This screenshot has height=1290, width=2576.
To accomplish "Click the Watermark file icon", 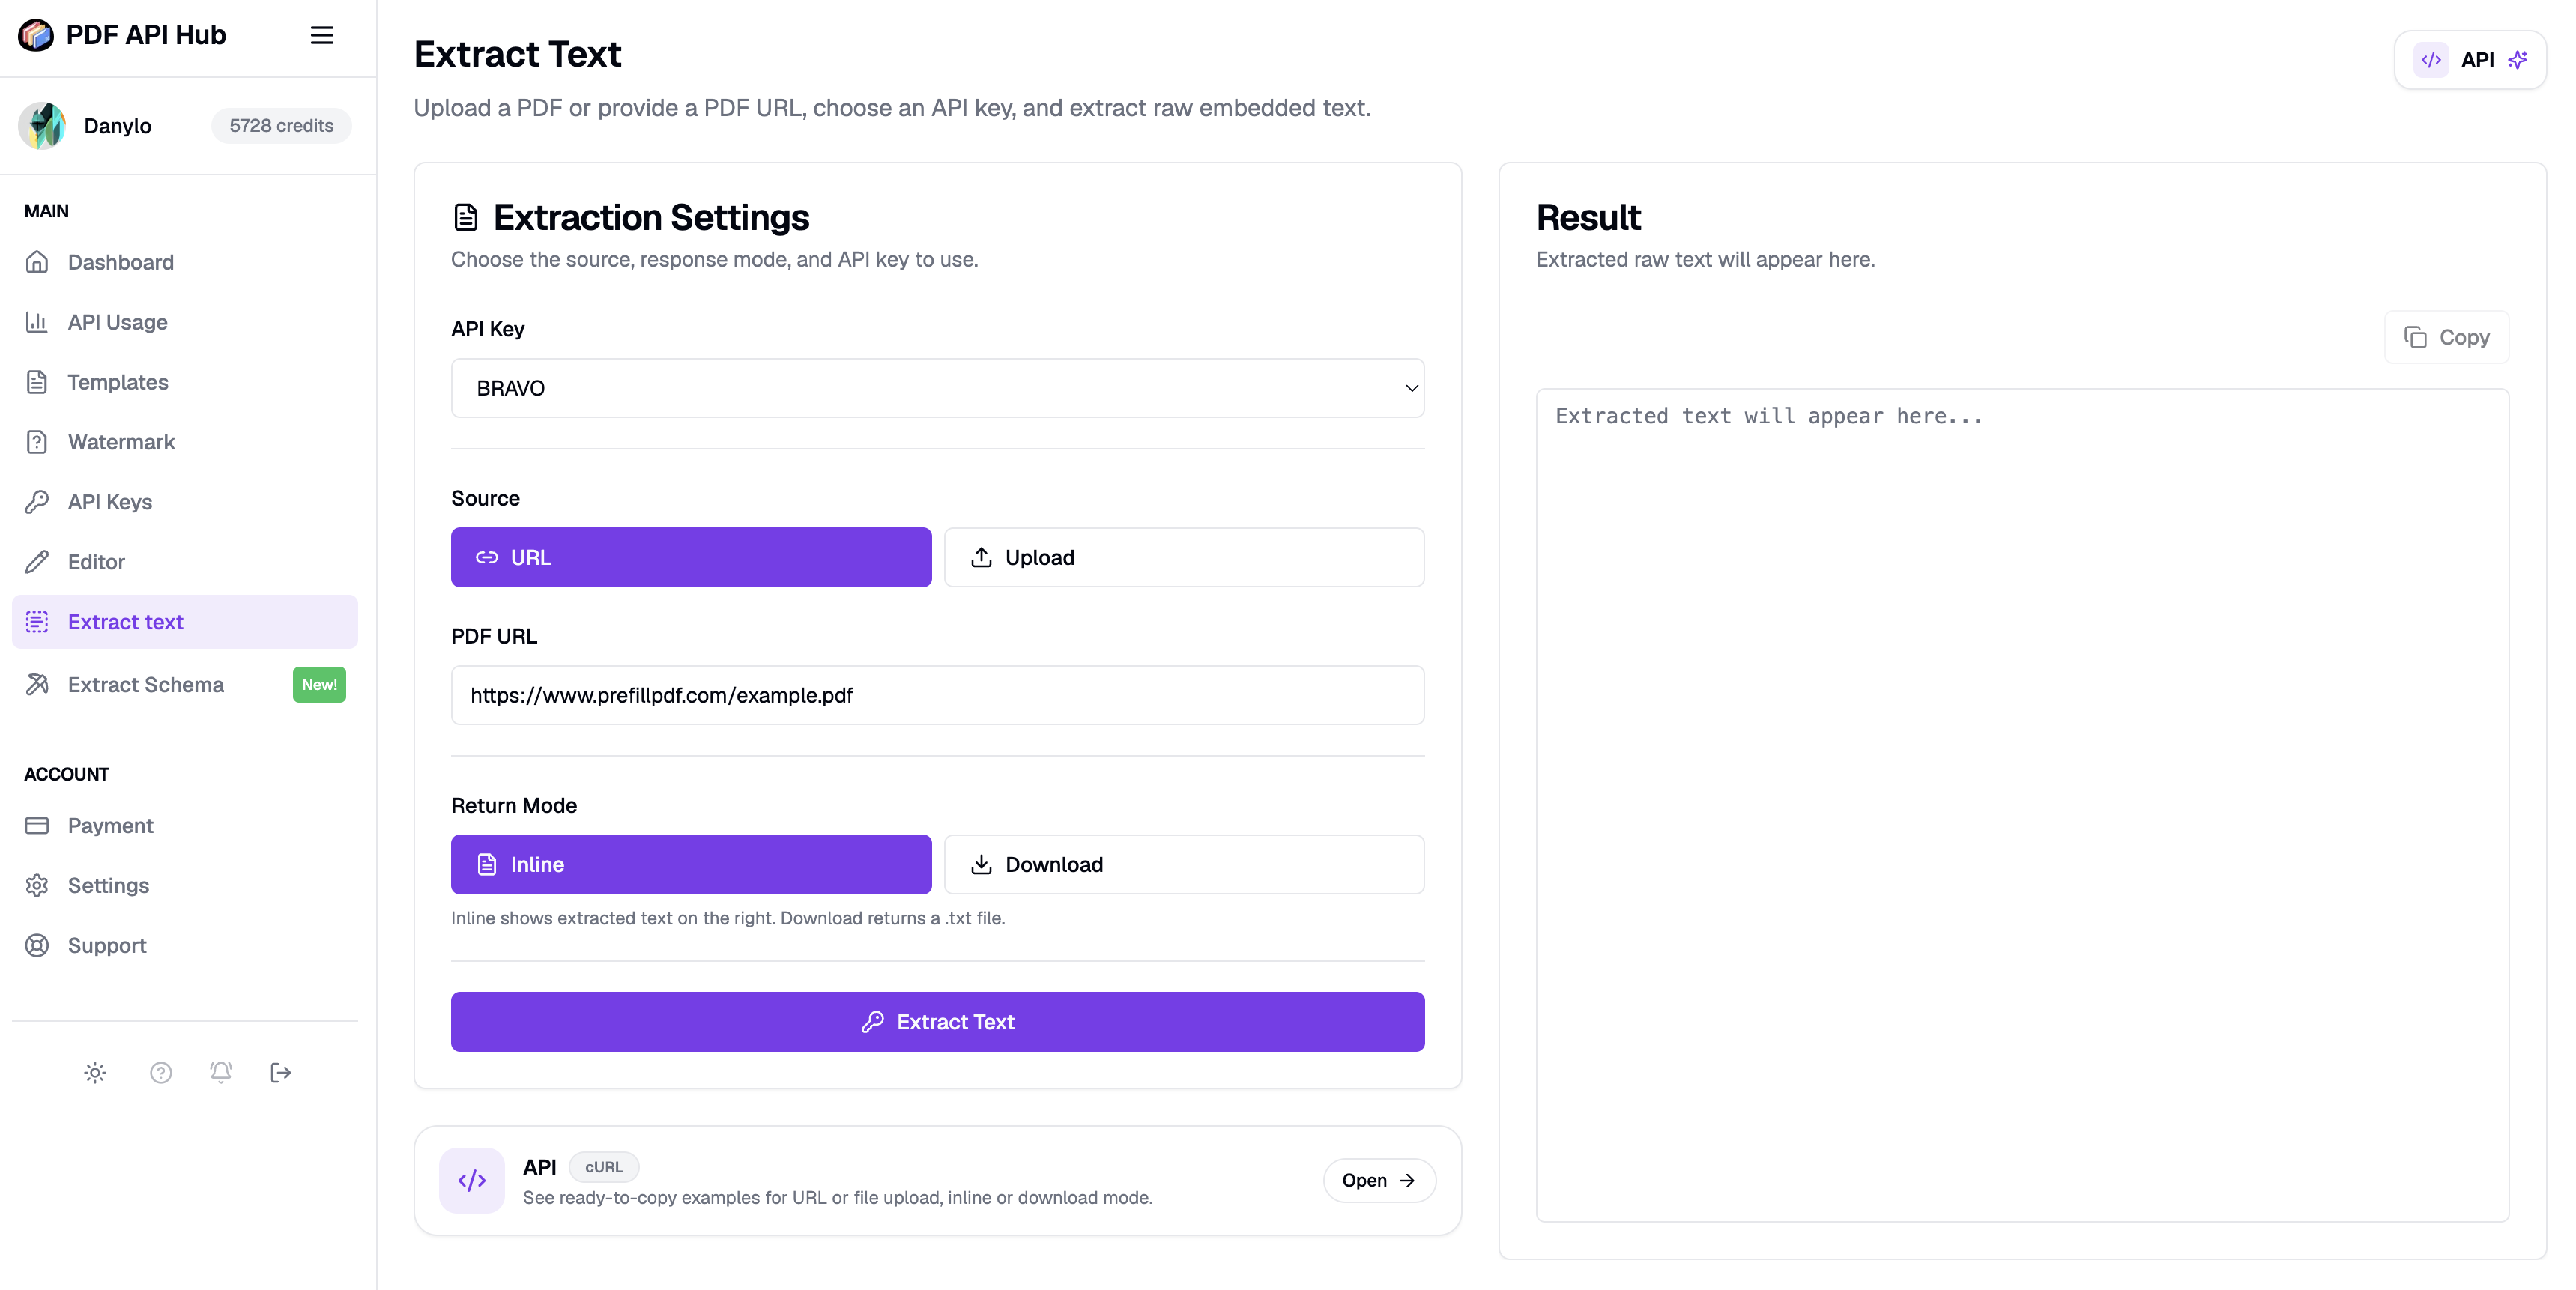I will 37,442.
